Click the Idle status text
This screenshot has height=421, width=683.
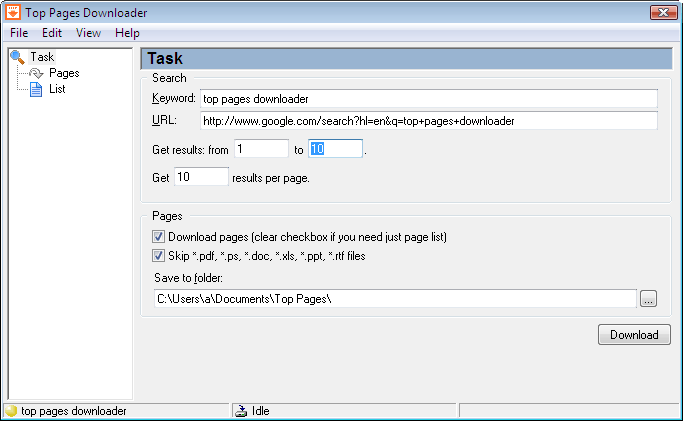tap(260, 411)
